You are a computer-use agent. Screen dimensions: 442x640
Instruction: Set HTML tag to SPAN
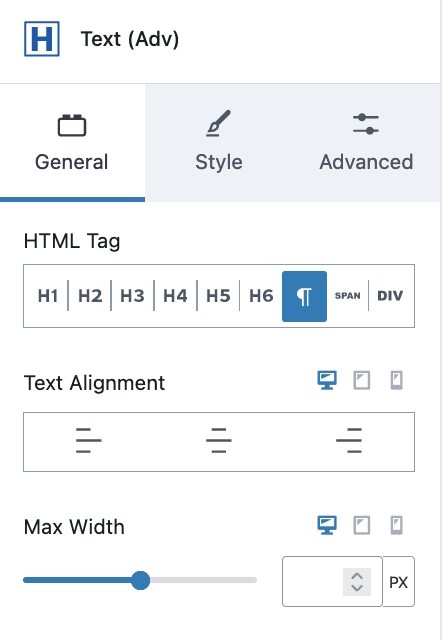pos(348,296)
